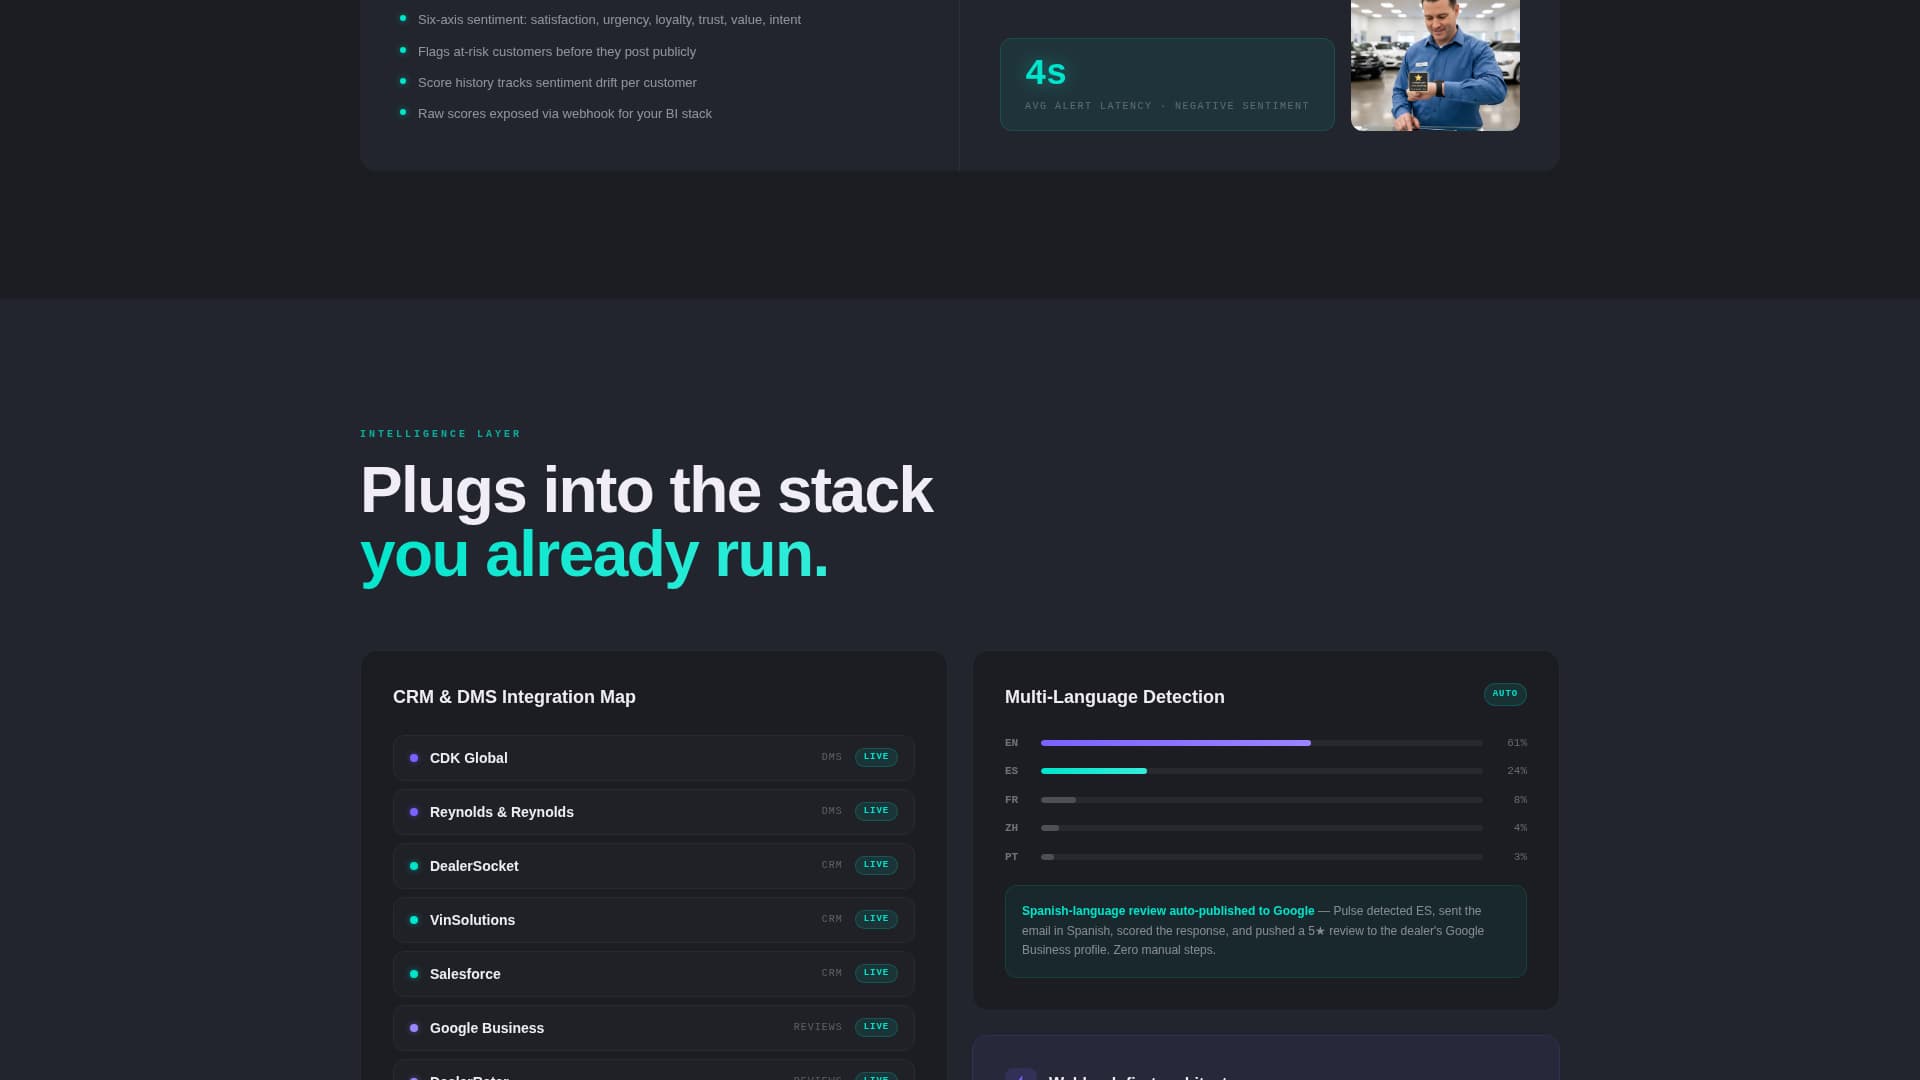Click the teal dot beside DealerSocket

click(x=414, y=866)
